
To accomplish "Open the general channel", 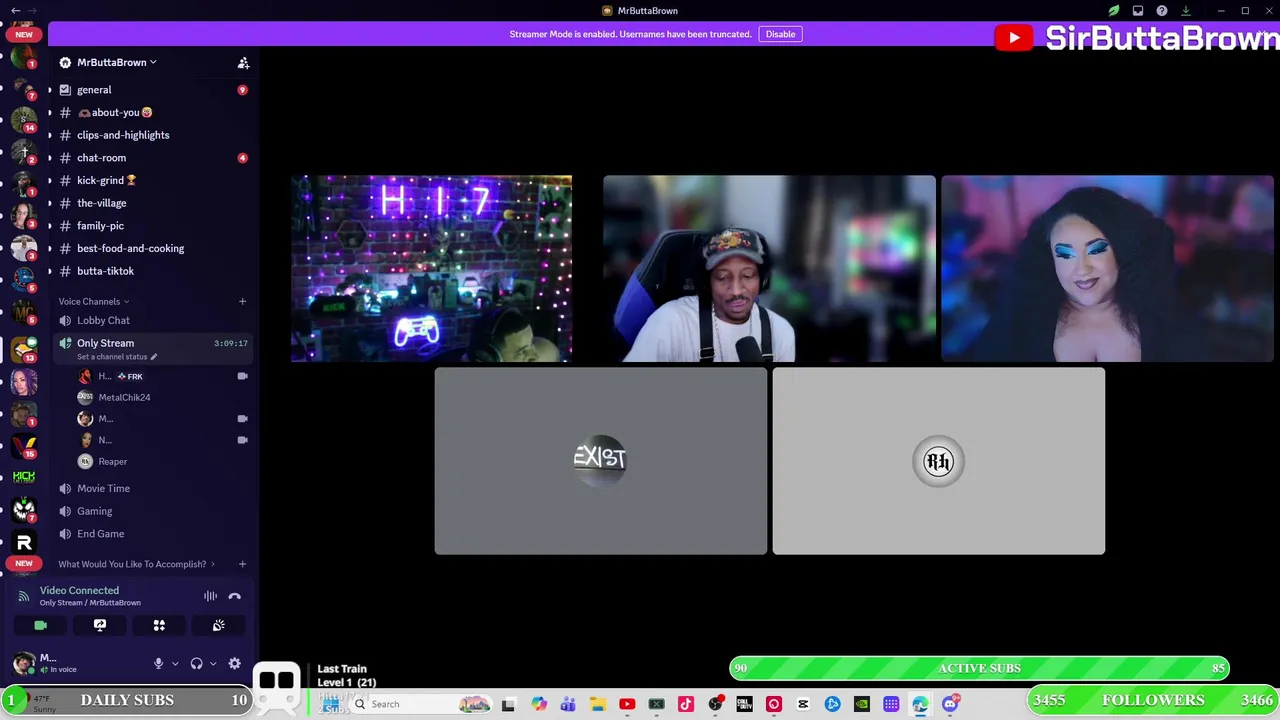I will pos(94,90).
